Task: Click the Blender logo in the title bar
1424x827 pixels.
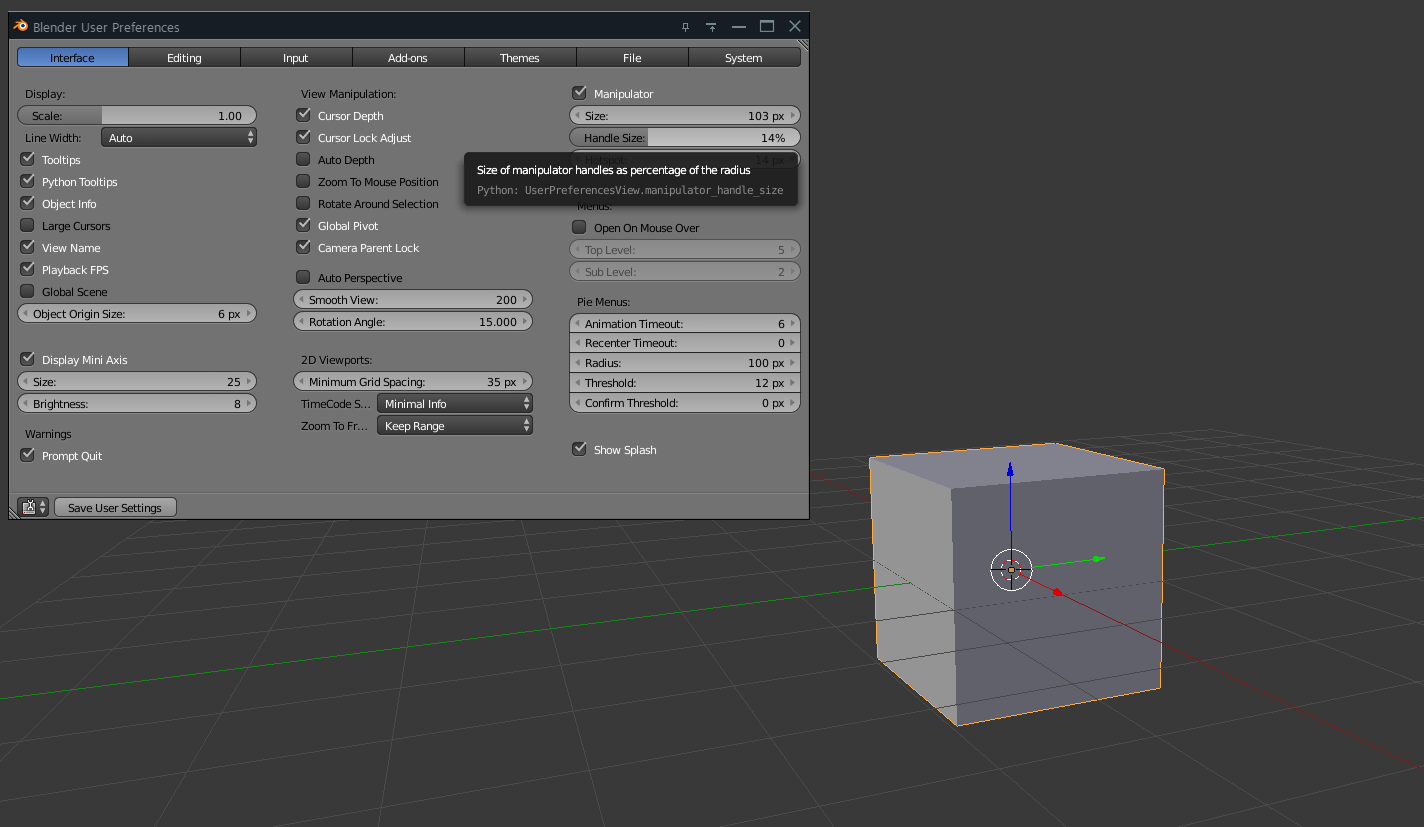Action: (x=21, y=26)
